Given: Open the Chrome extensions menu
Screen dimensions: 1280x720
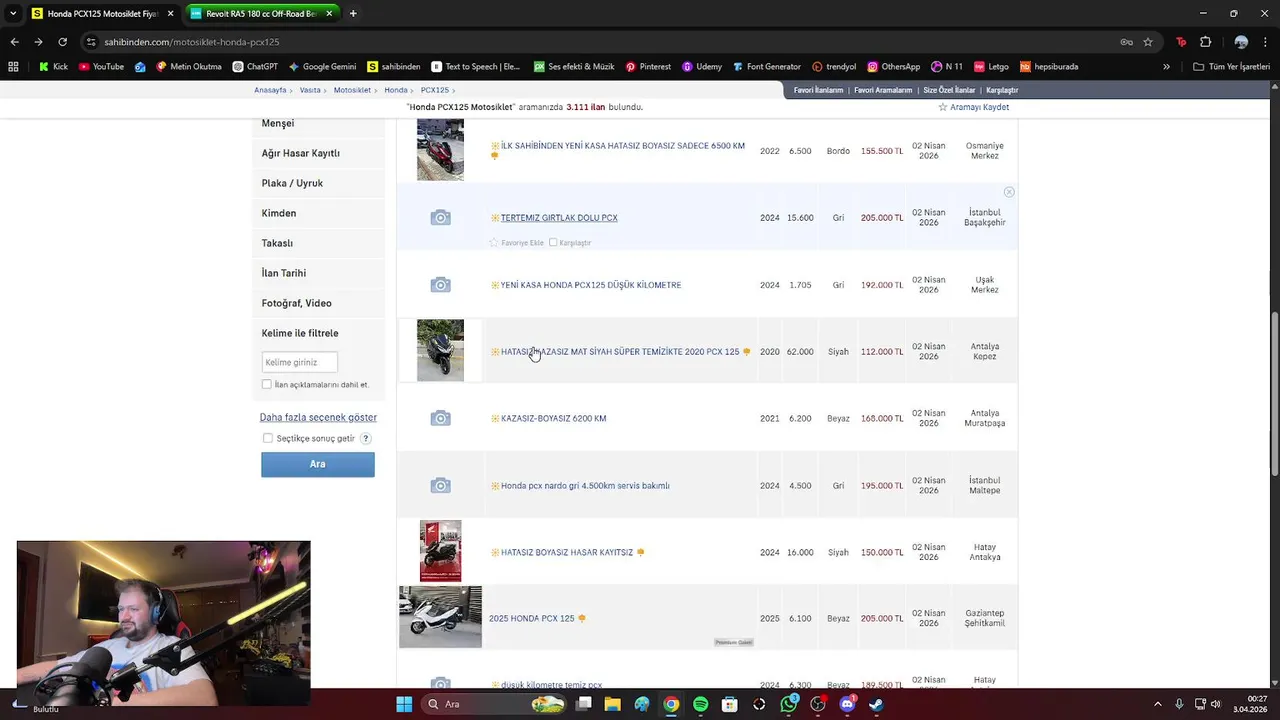Looking at the screenshot, I should point(1205,42).
